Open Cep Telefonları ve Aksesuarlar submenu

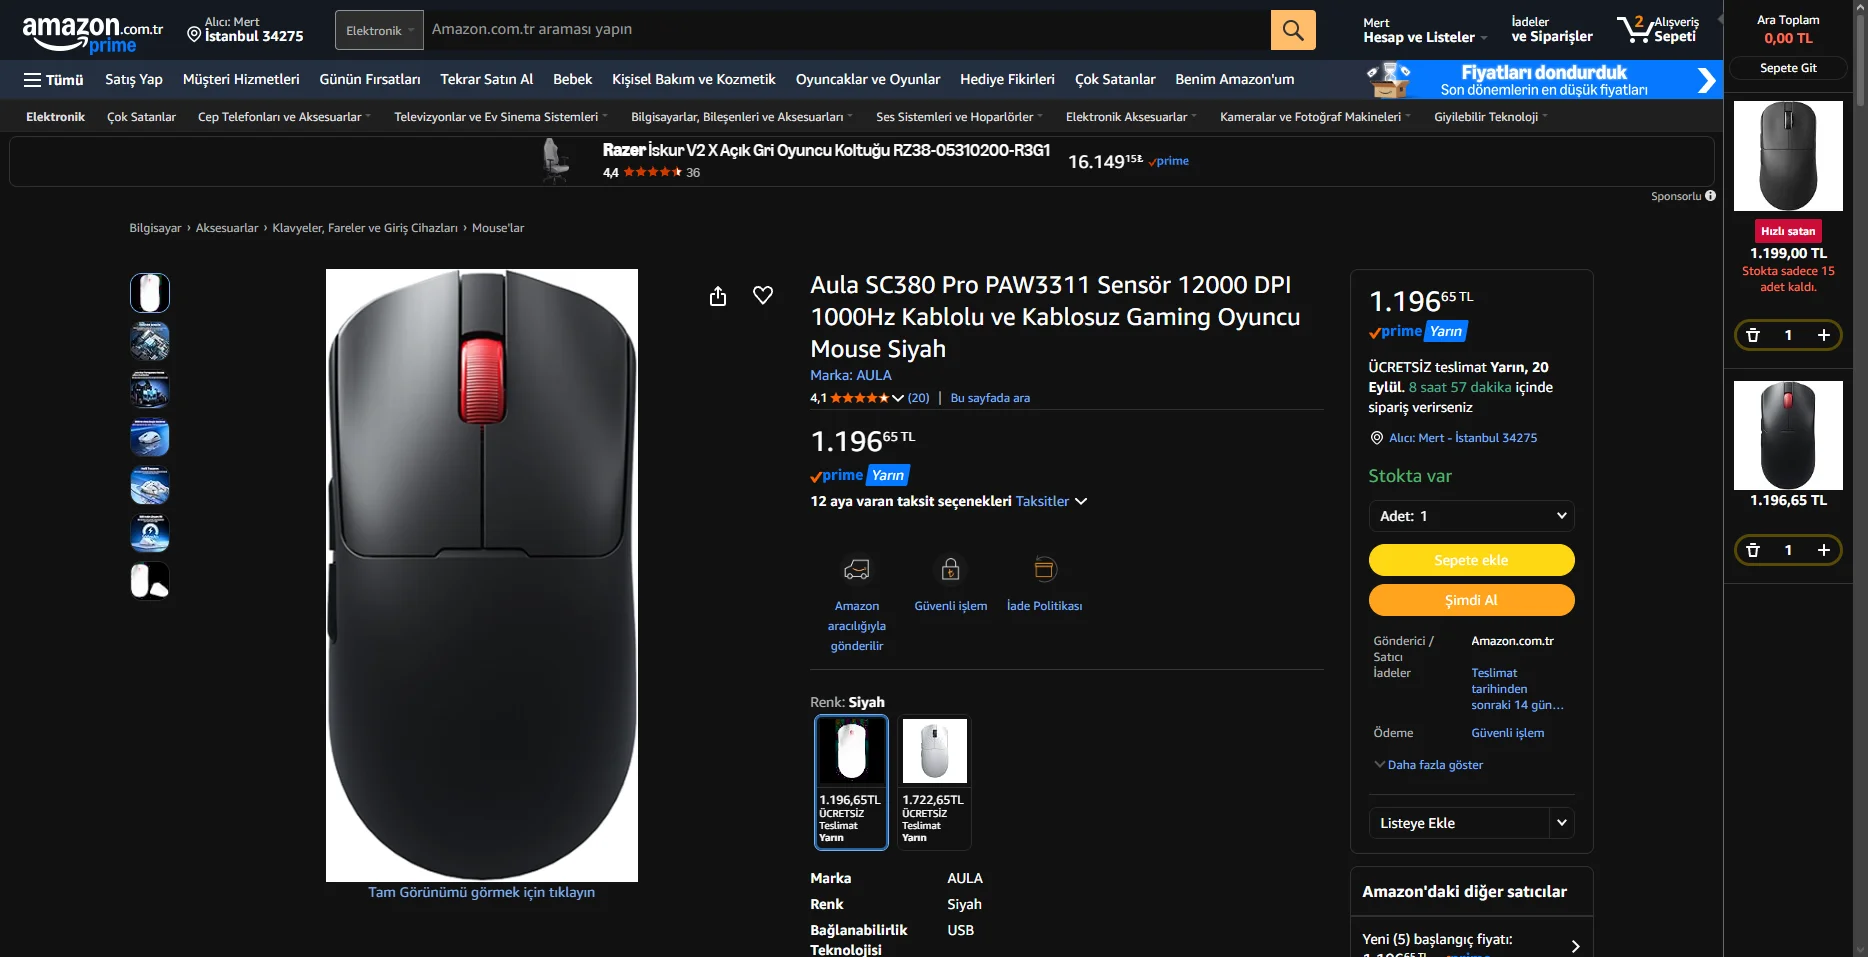coord(284,117)
